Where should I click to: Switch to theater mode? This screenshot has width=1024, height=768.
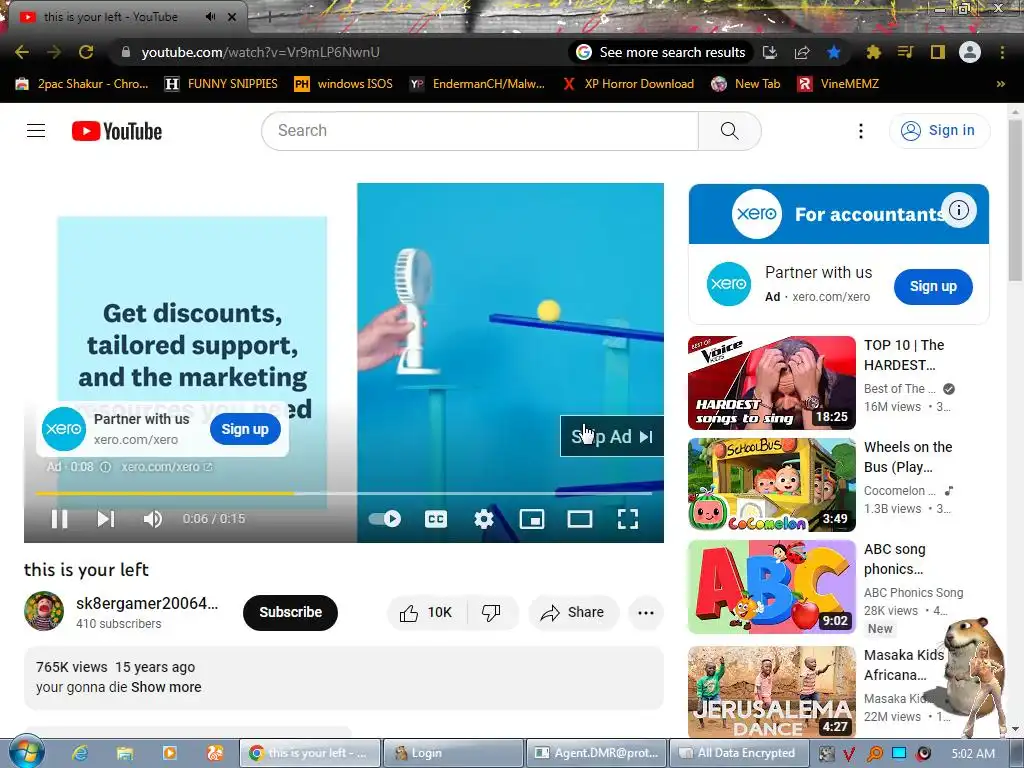tap(580, 519)
